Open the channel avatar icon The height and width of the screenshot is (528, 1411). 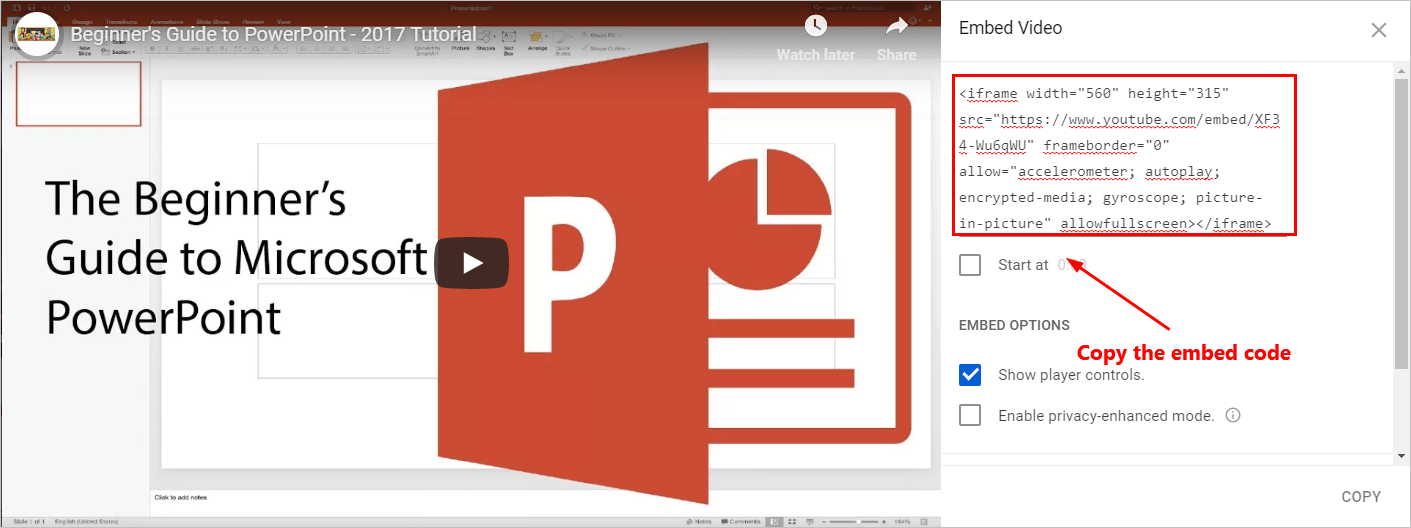[x=36, y=33]
